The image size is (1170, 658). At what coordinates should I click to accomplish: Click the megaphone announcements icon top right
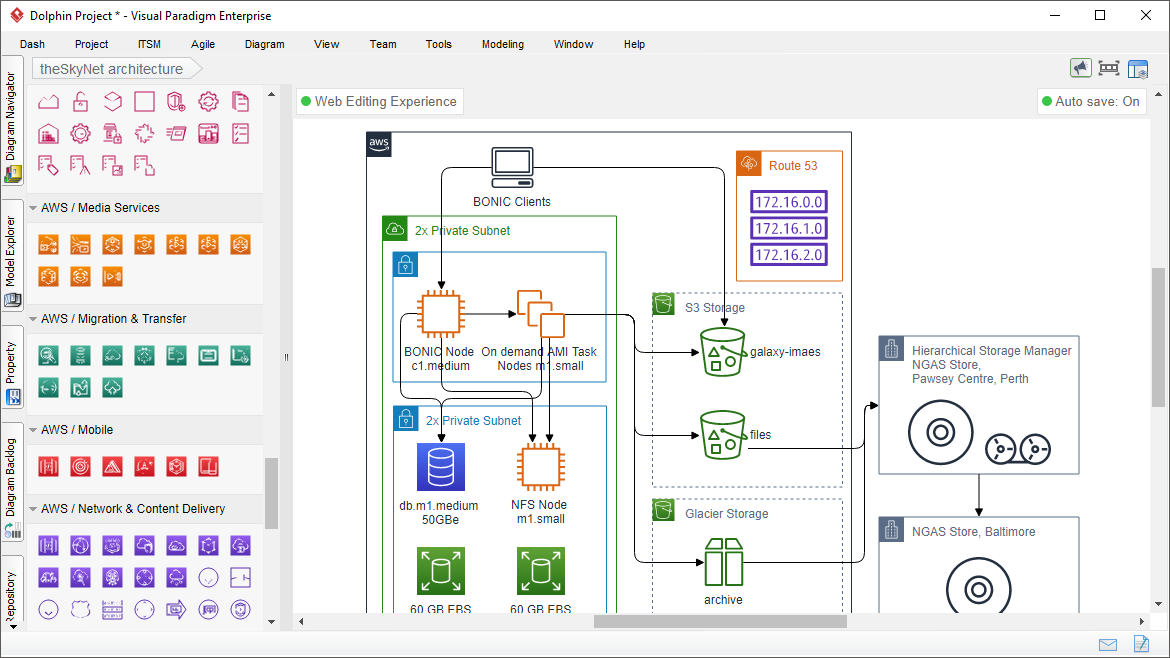click(1080, 67)
